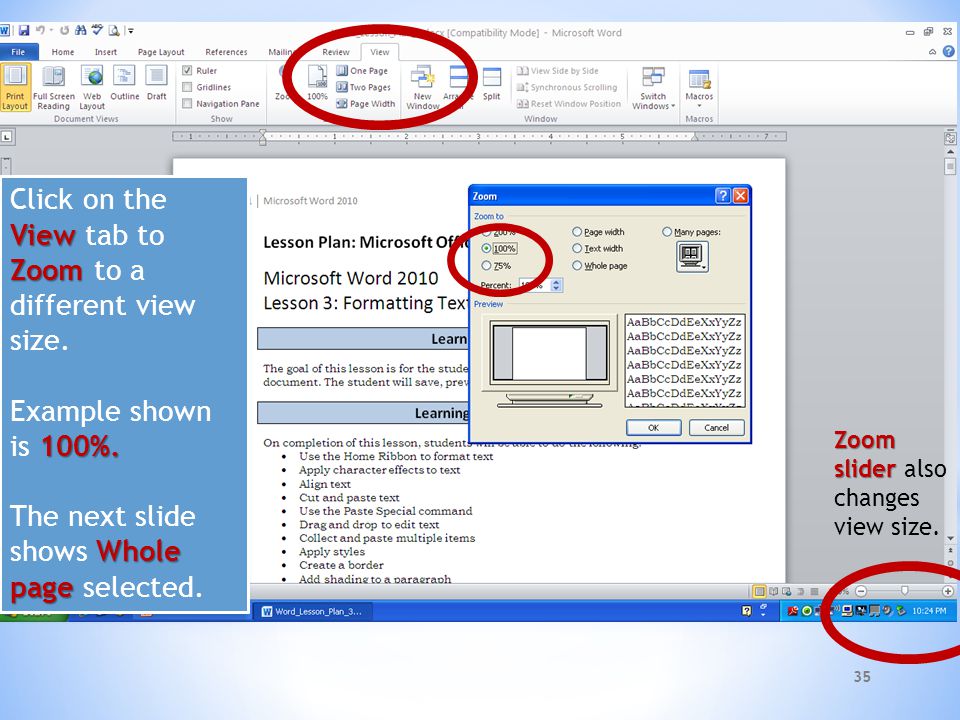Switch to Outline view in ribbon
Screen dimensions: 960x720
tap(124, 84)
